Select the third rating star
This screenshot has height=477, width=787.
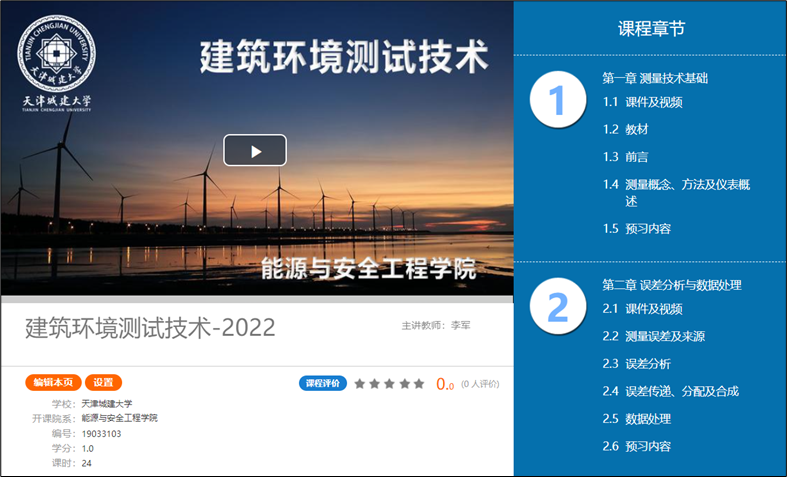(389, 384)
